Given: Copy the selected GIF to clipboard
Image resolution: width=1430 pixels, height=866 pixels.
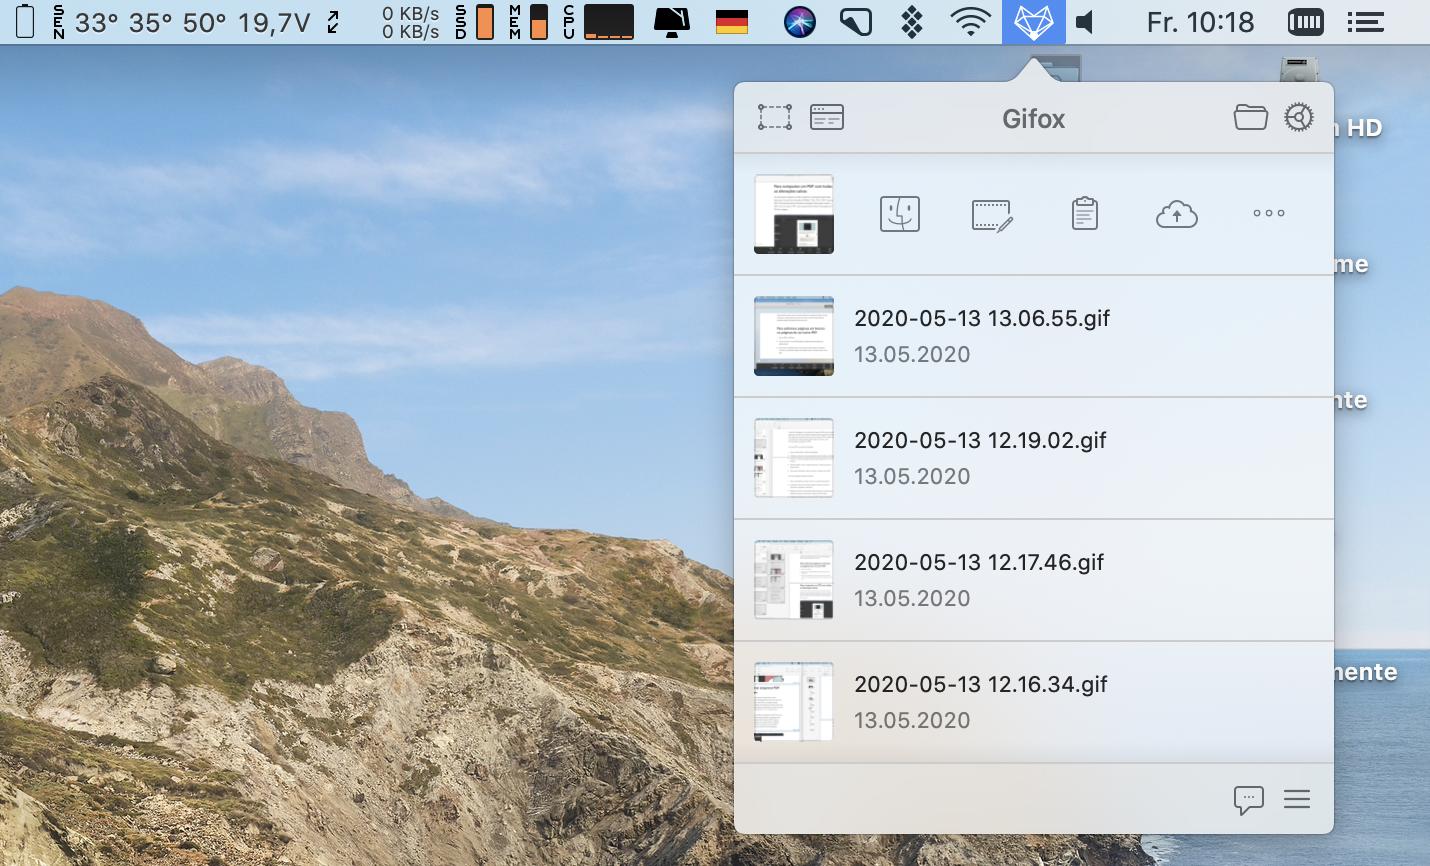Looking at the screenshot, I should click(x=1085, y=213).
